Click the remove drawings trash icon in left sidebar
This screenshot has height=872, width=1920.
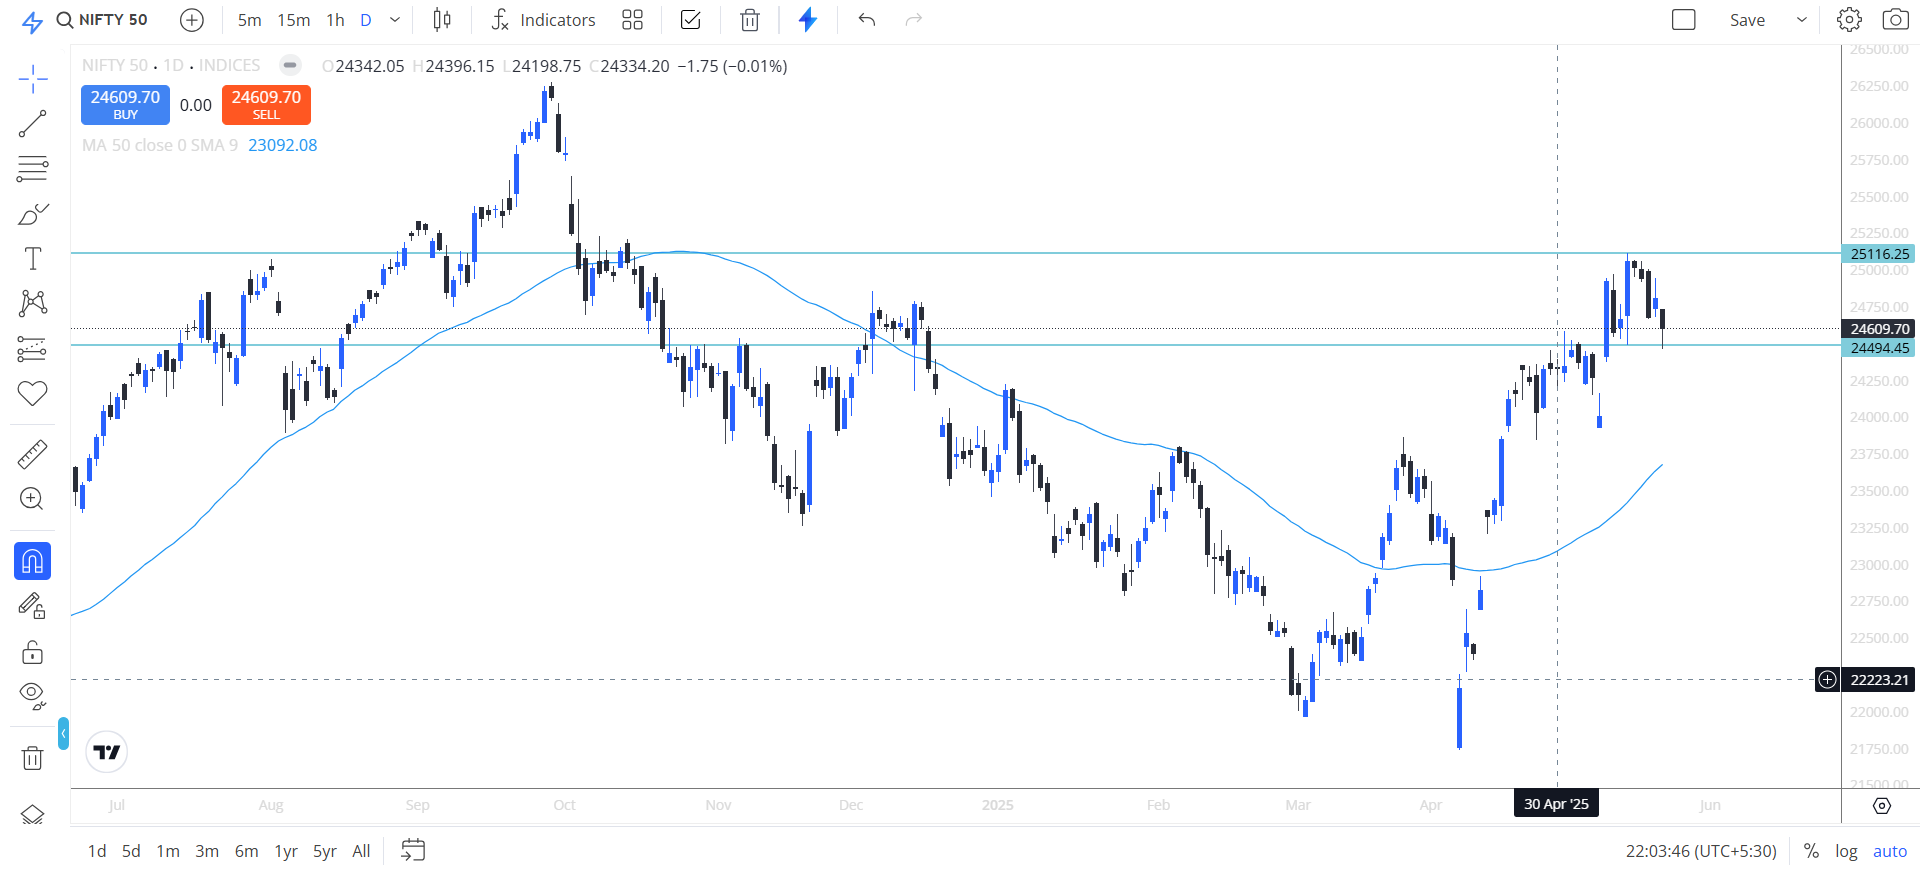(32, 758)
